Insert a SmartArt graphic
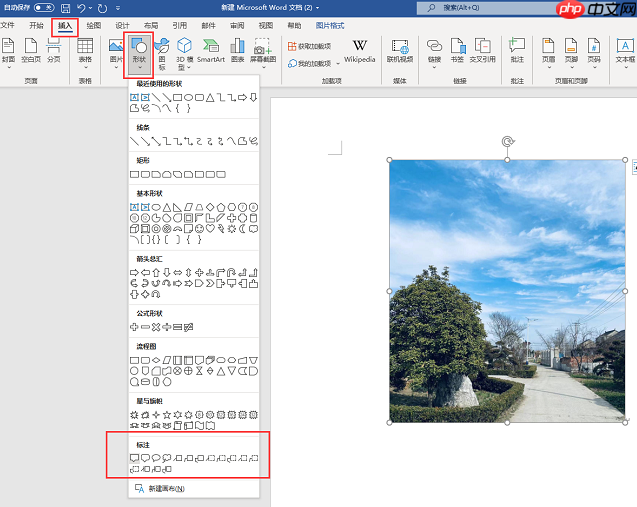637x507 pixels. (211, 51)
